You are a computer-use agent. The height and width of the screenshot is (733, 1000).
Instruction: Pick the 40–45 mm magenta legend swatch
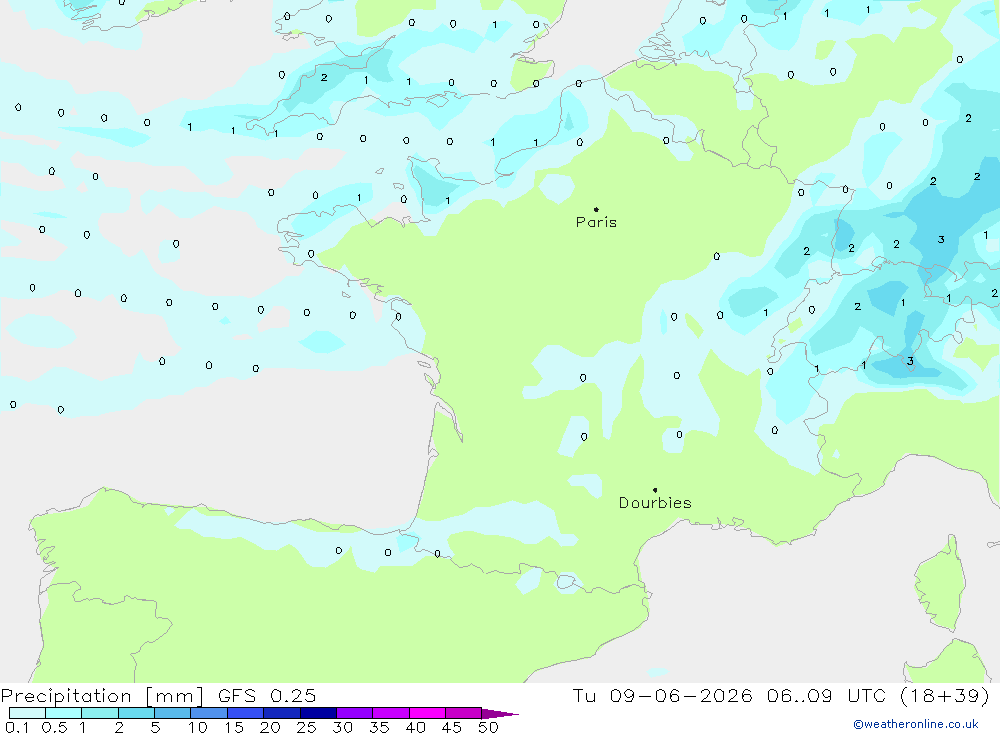pyautogui.click(x=427, y=713)
